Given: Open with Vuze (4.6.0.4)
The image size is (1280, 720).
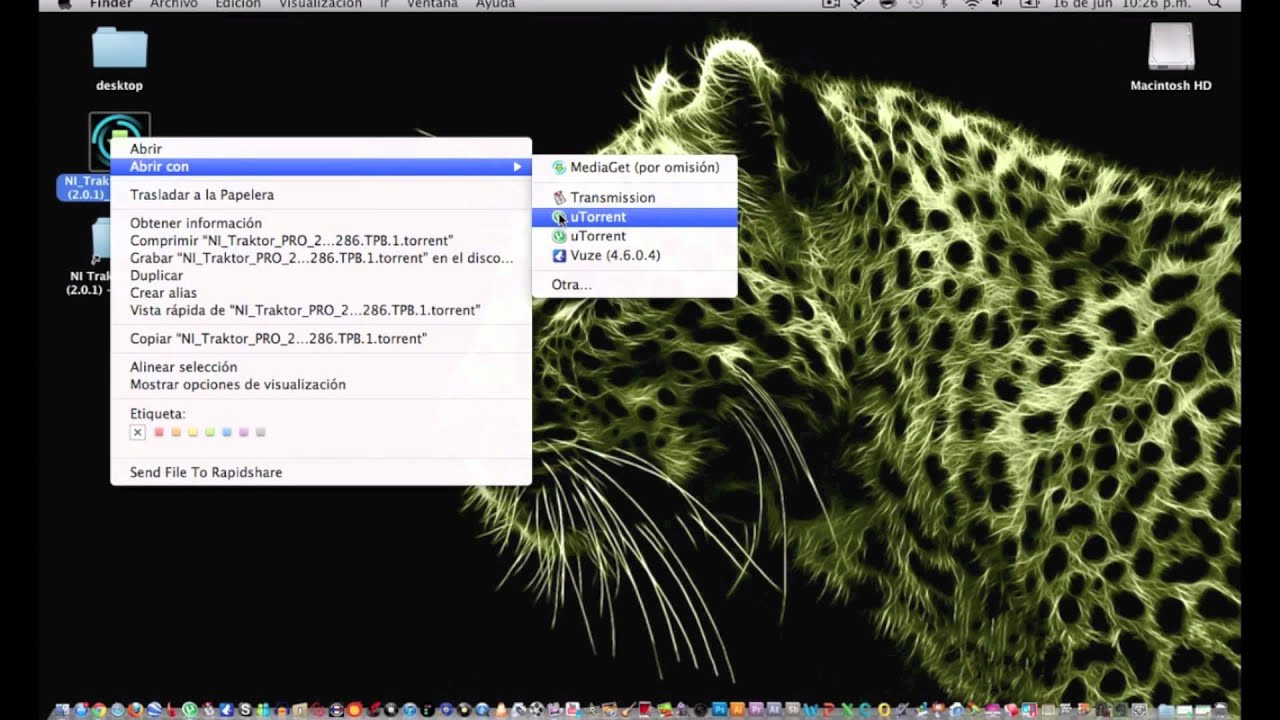Looking at the screenshot, I should (x=635, y=256).
